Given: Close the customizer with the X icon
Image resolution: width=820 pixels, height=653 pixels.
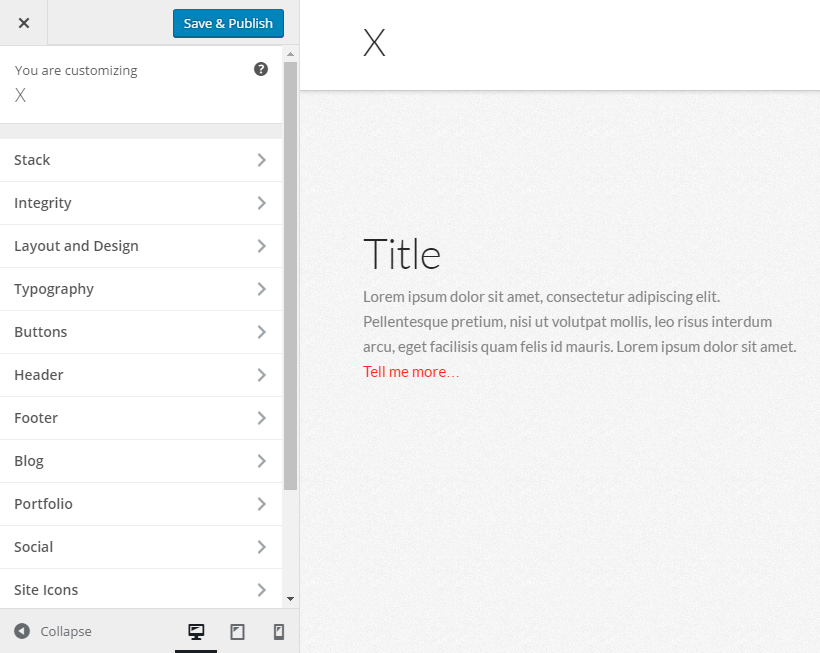Looking at the screenshot, I should [24, 23].
